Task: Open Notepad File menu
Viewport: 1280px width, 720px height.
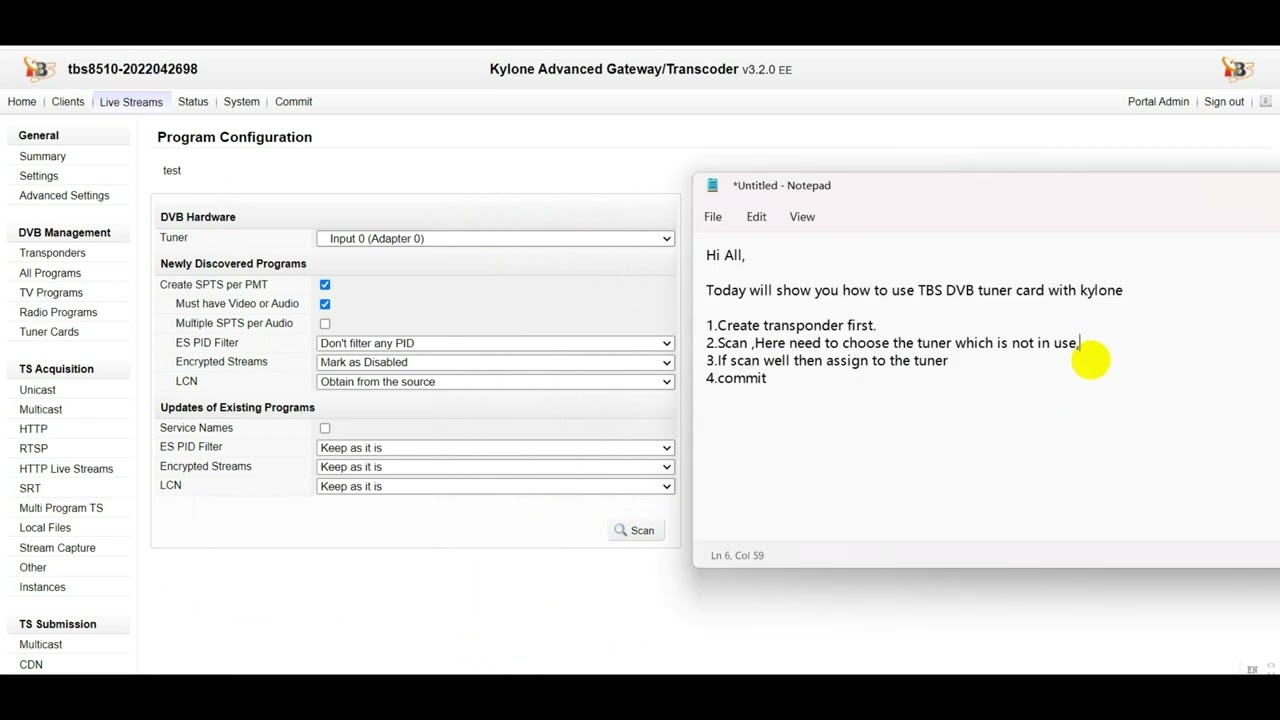Action: coord(713,217)
